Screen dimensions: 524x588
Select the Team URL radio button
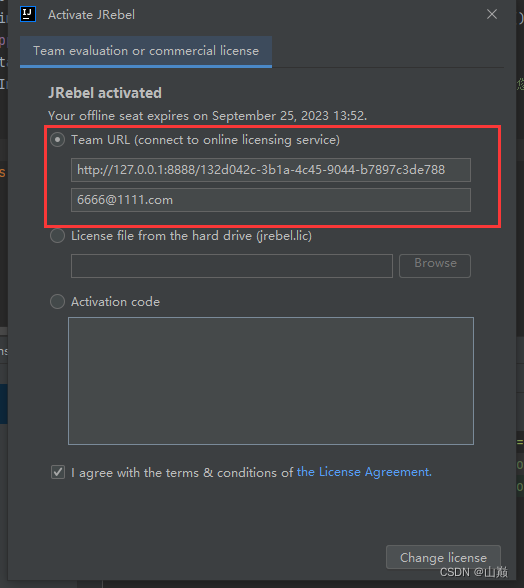coord(57,140)
